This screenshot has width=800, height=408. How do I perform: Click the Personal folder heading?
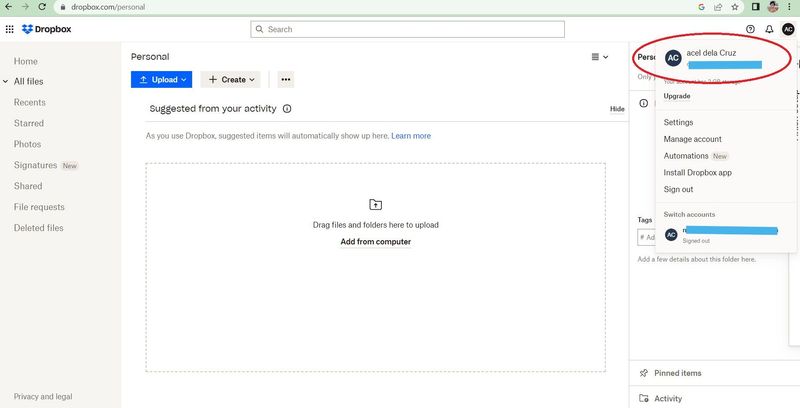[150, 57]
